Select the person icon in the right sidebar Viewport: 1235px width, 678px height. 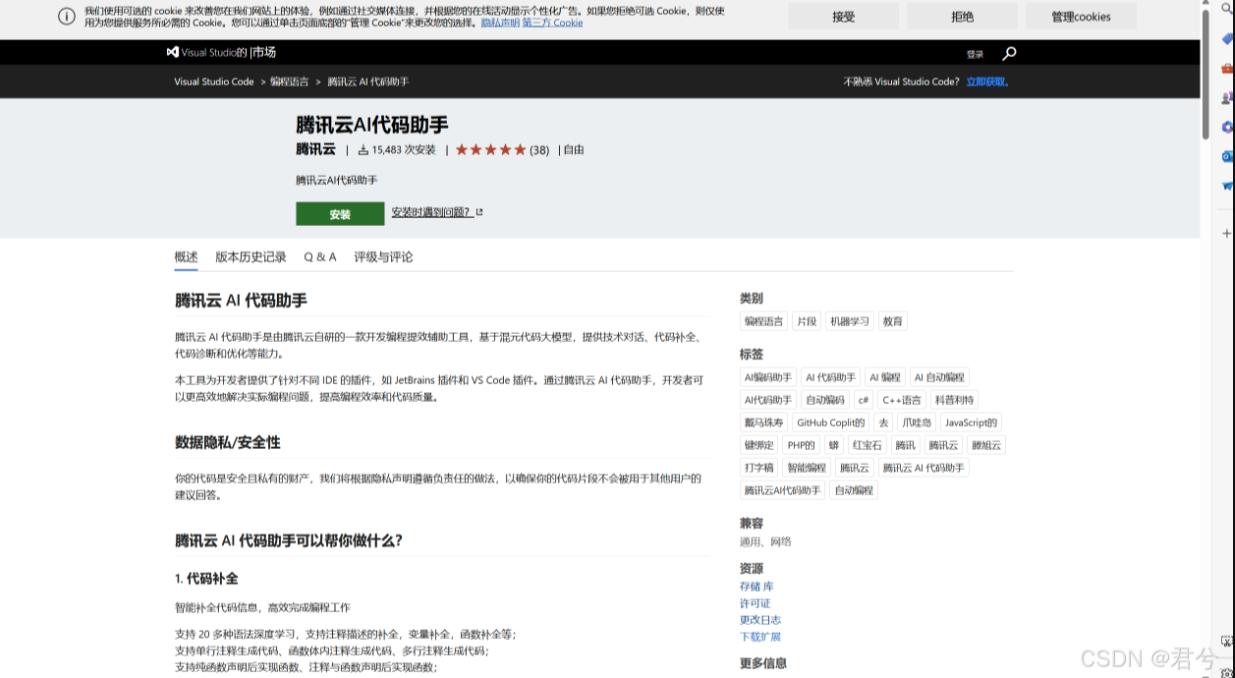(1228, 99)
